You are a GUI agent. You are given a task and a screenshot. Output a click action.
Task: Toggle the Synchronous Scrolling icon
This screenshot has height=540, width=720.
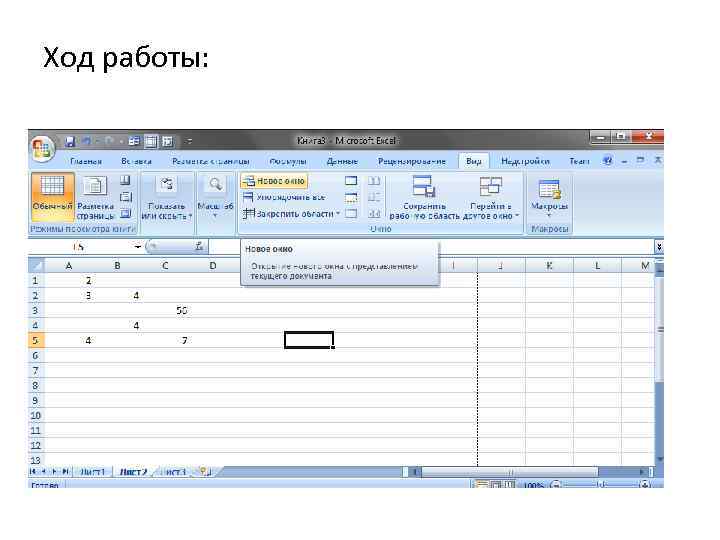pos(374,197)
